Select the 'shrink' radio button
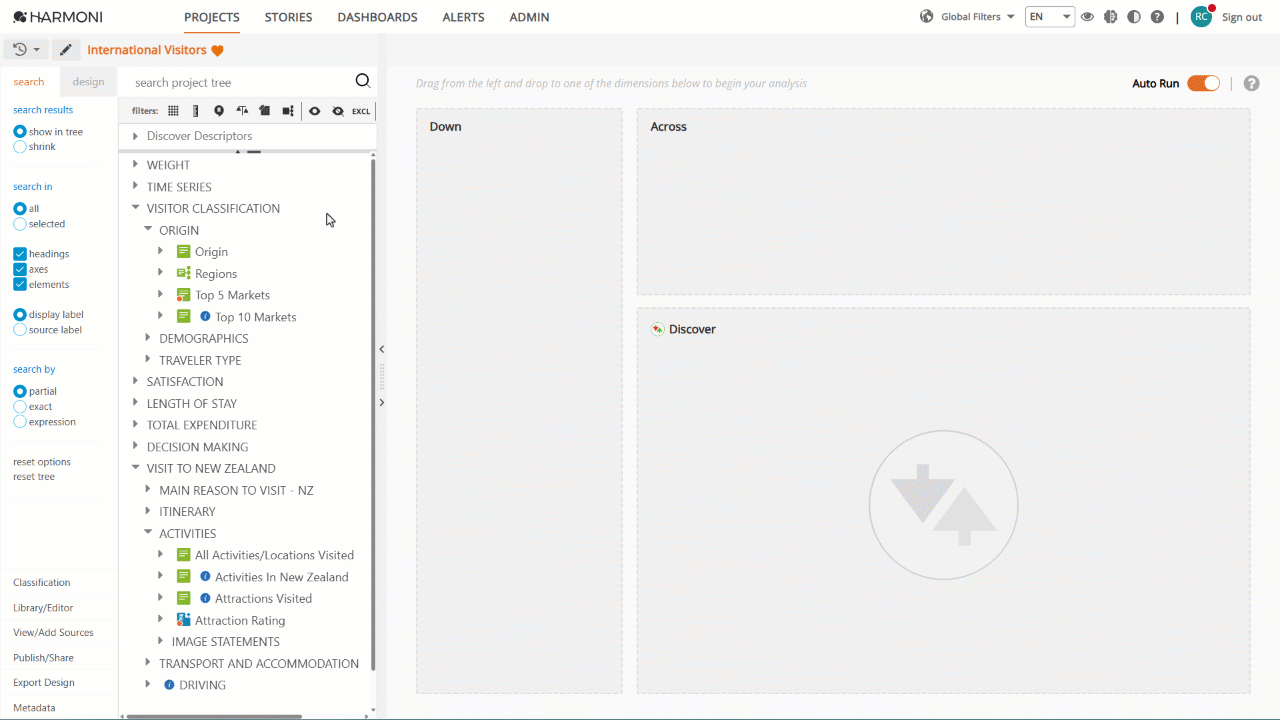 point(20,147)
